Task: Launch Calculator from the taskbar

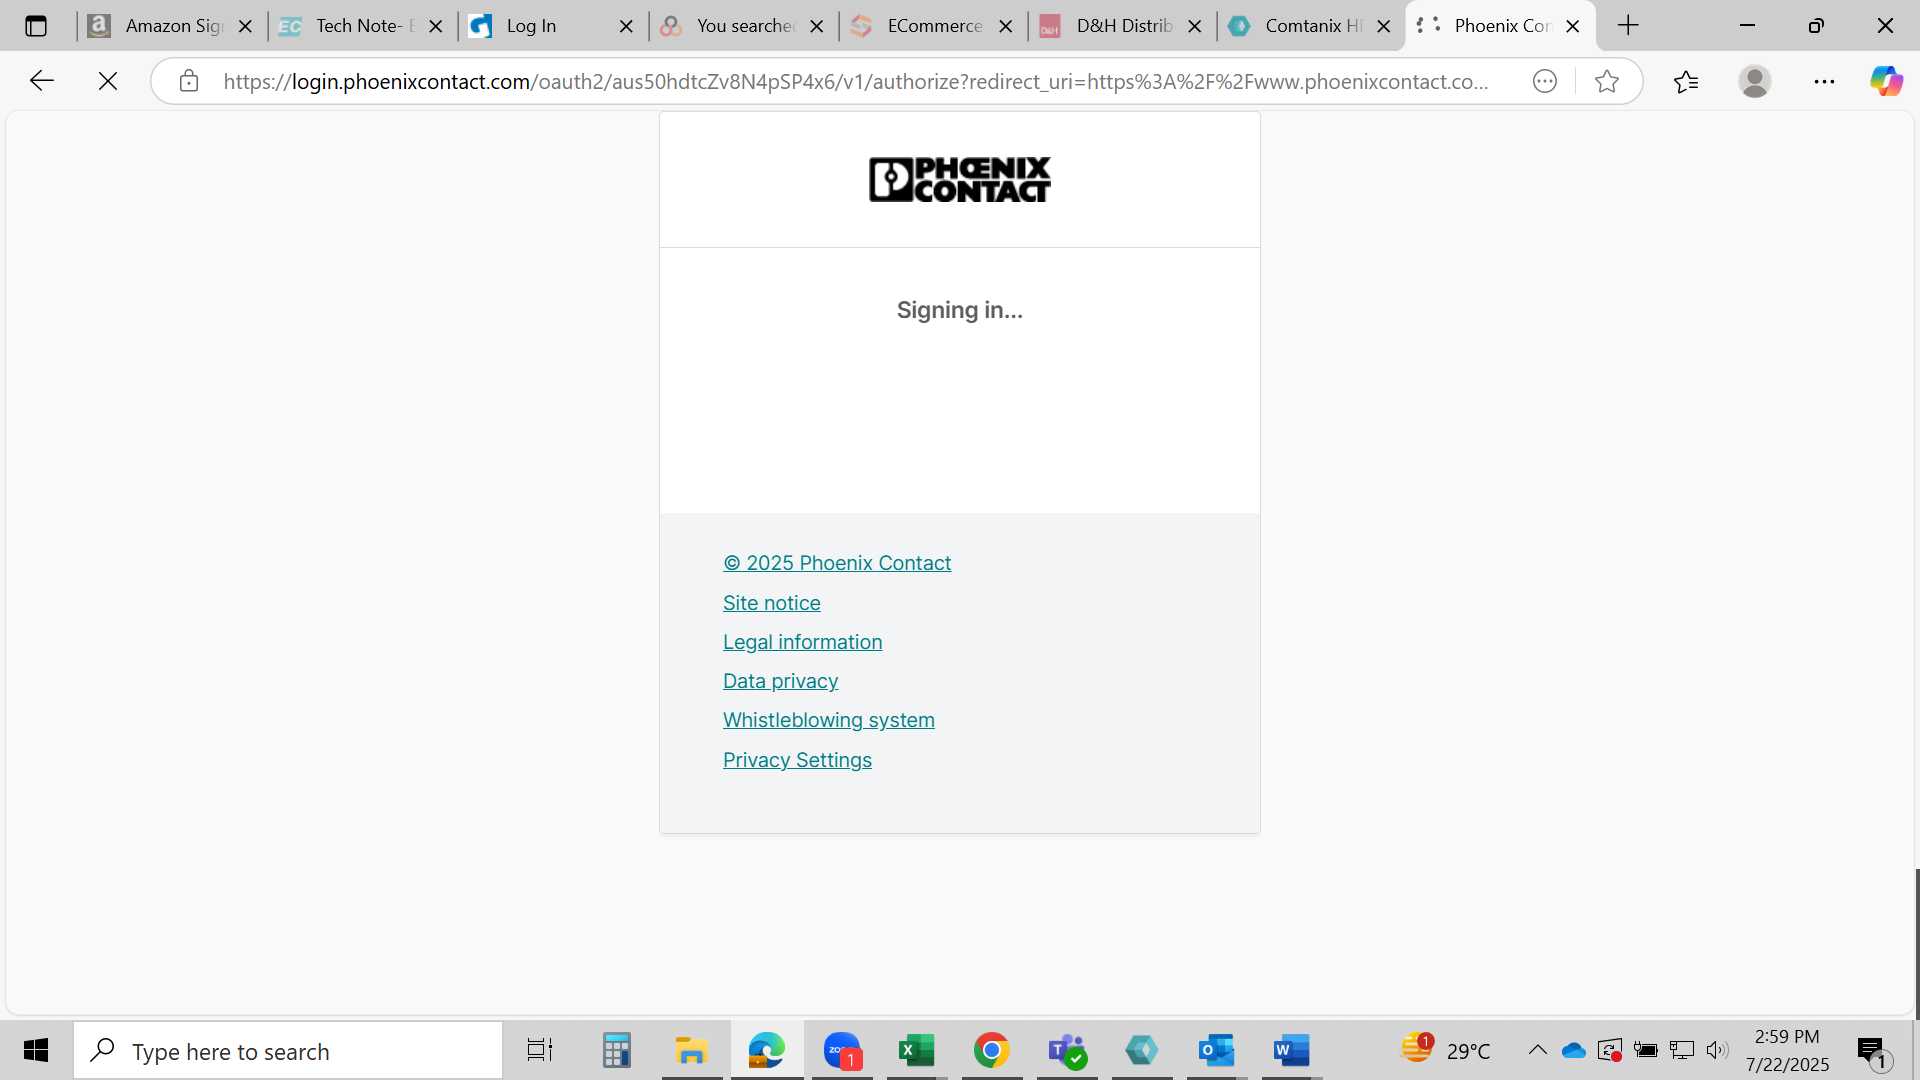Action: pos(616,1050)
